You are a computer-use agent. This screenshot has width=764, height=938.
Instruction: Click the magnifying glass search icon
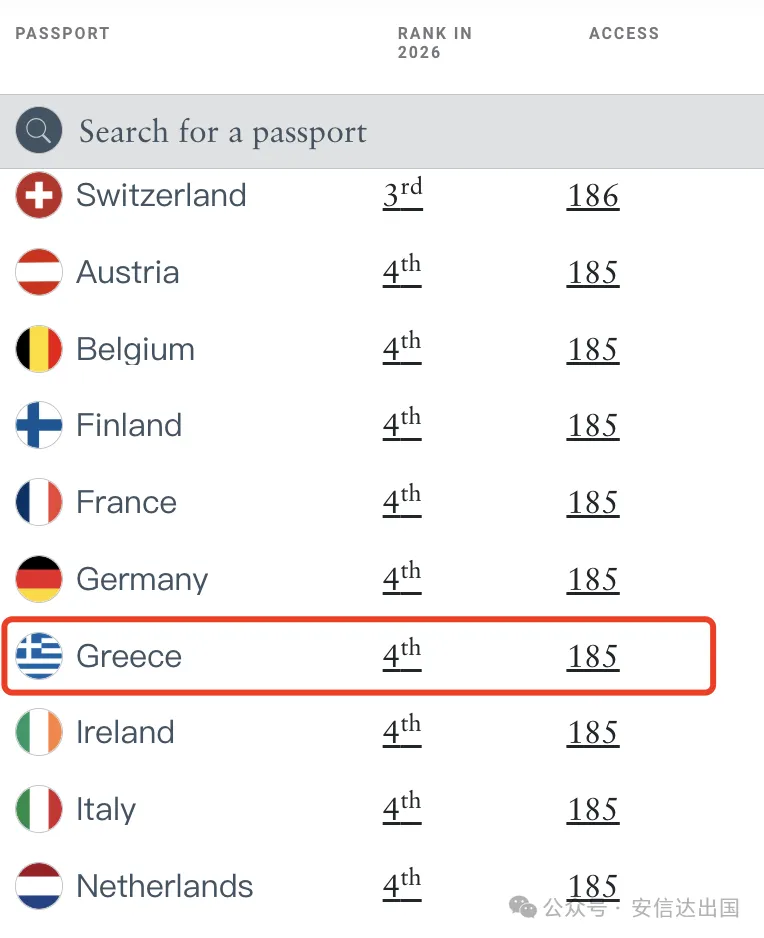39,130
